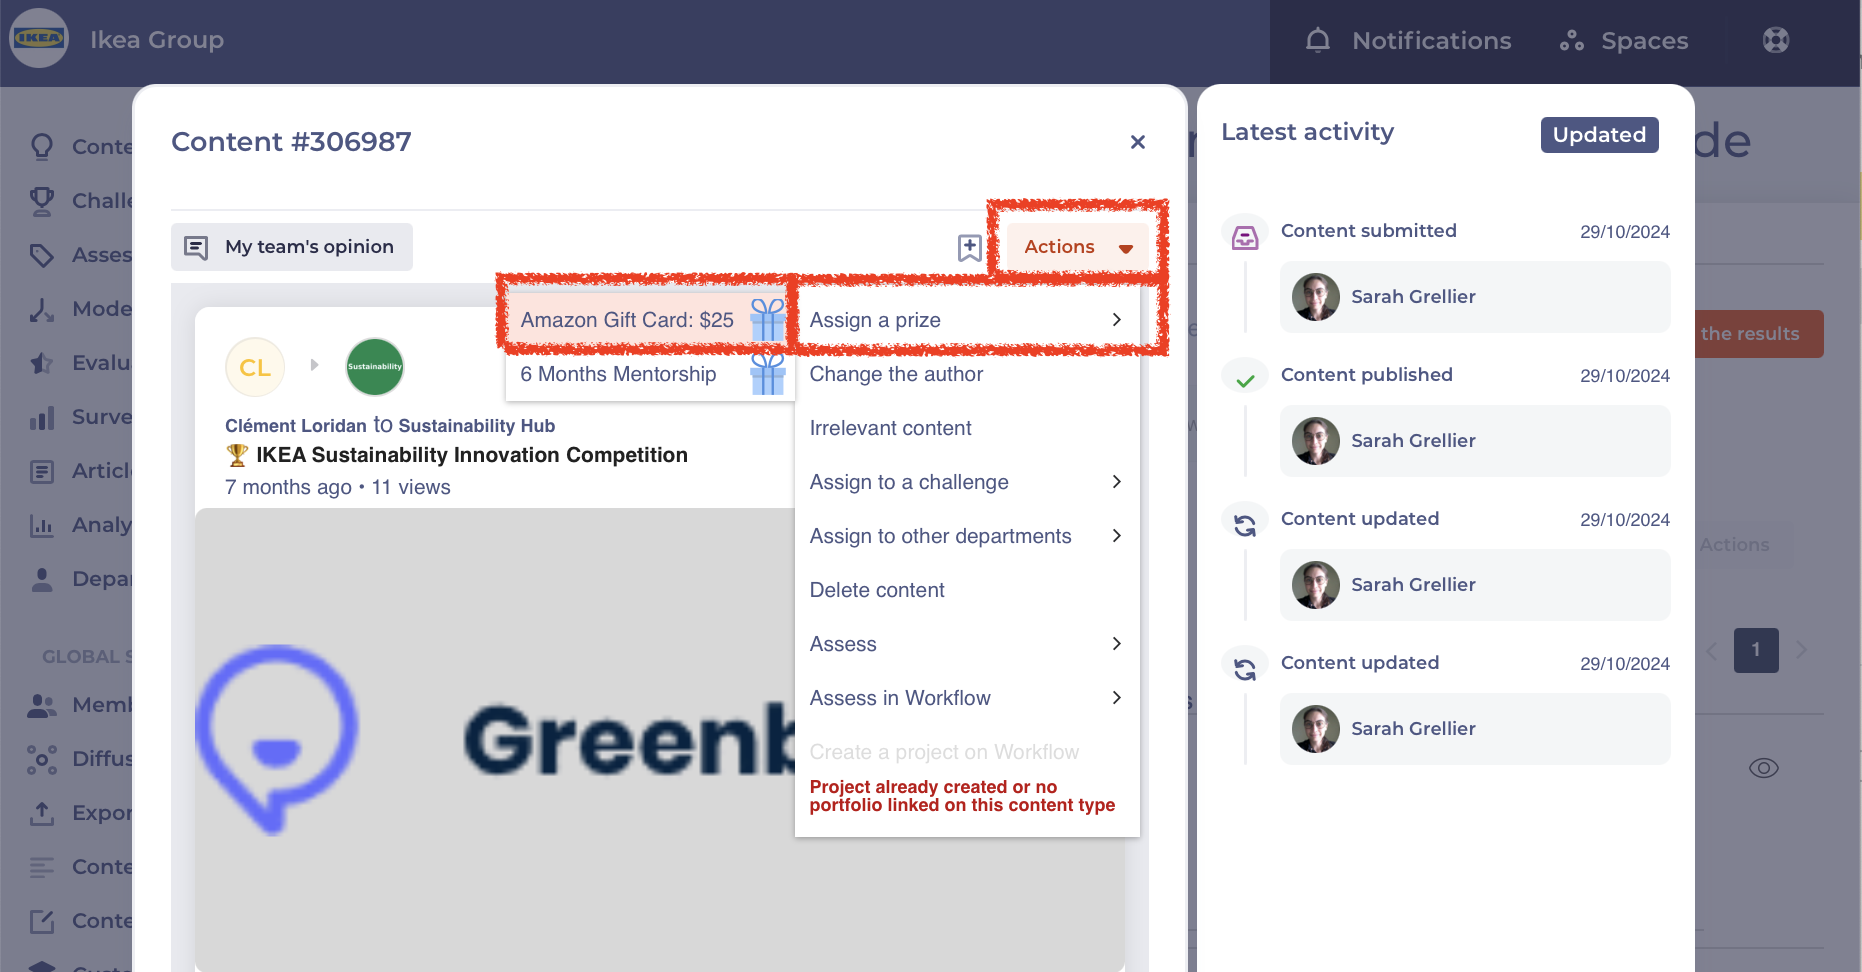Screen dimensions: 1862x972
Task: Click the CL author avatar
Action: (x=255, y=367)
